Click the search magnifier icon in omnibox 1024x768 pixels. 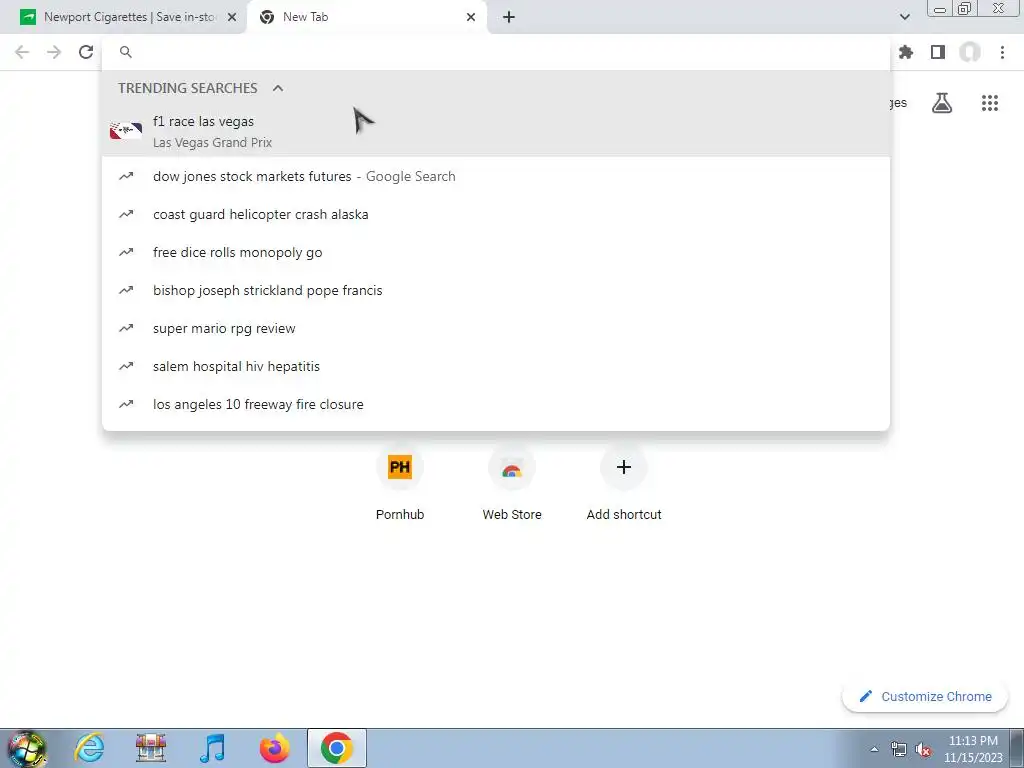[x=125, y=52]
